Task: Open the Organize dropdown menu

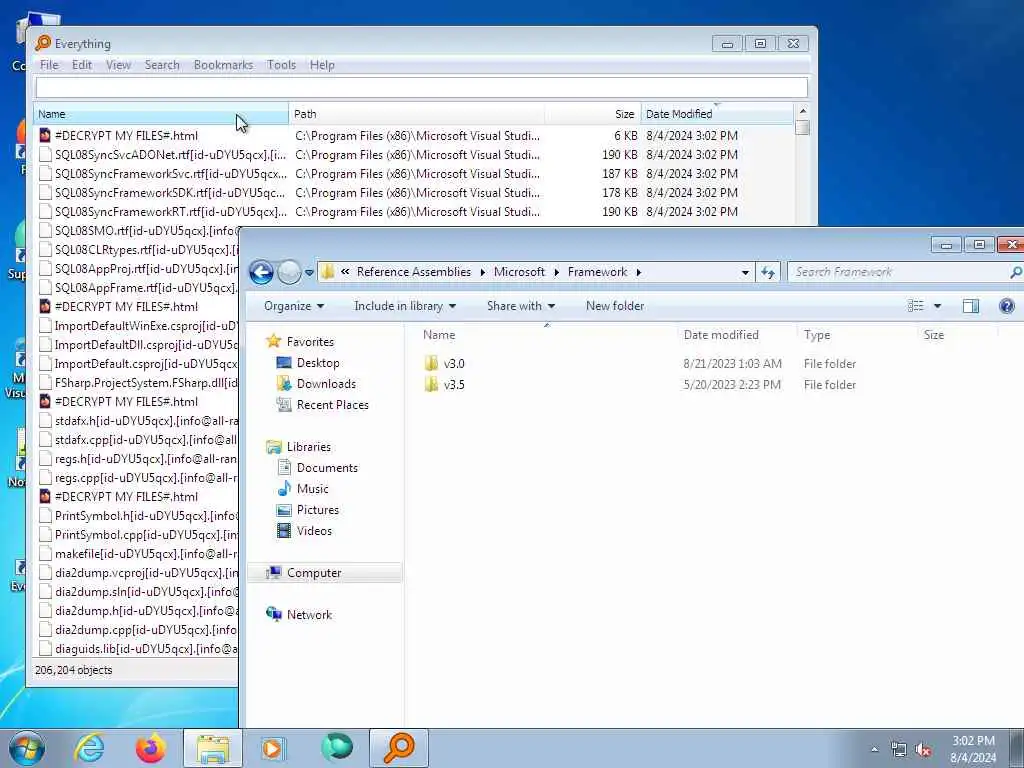Action: point(294,306)
